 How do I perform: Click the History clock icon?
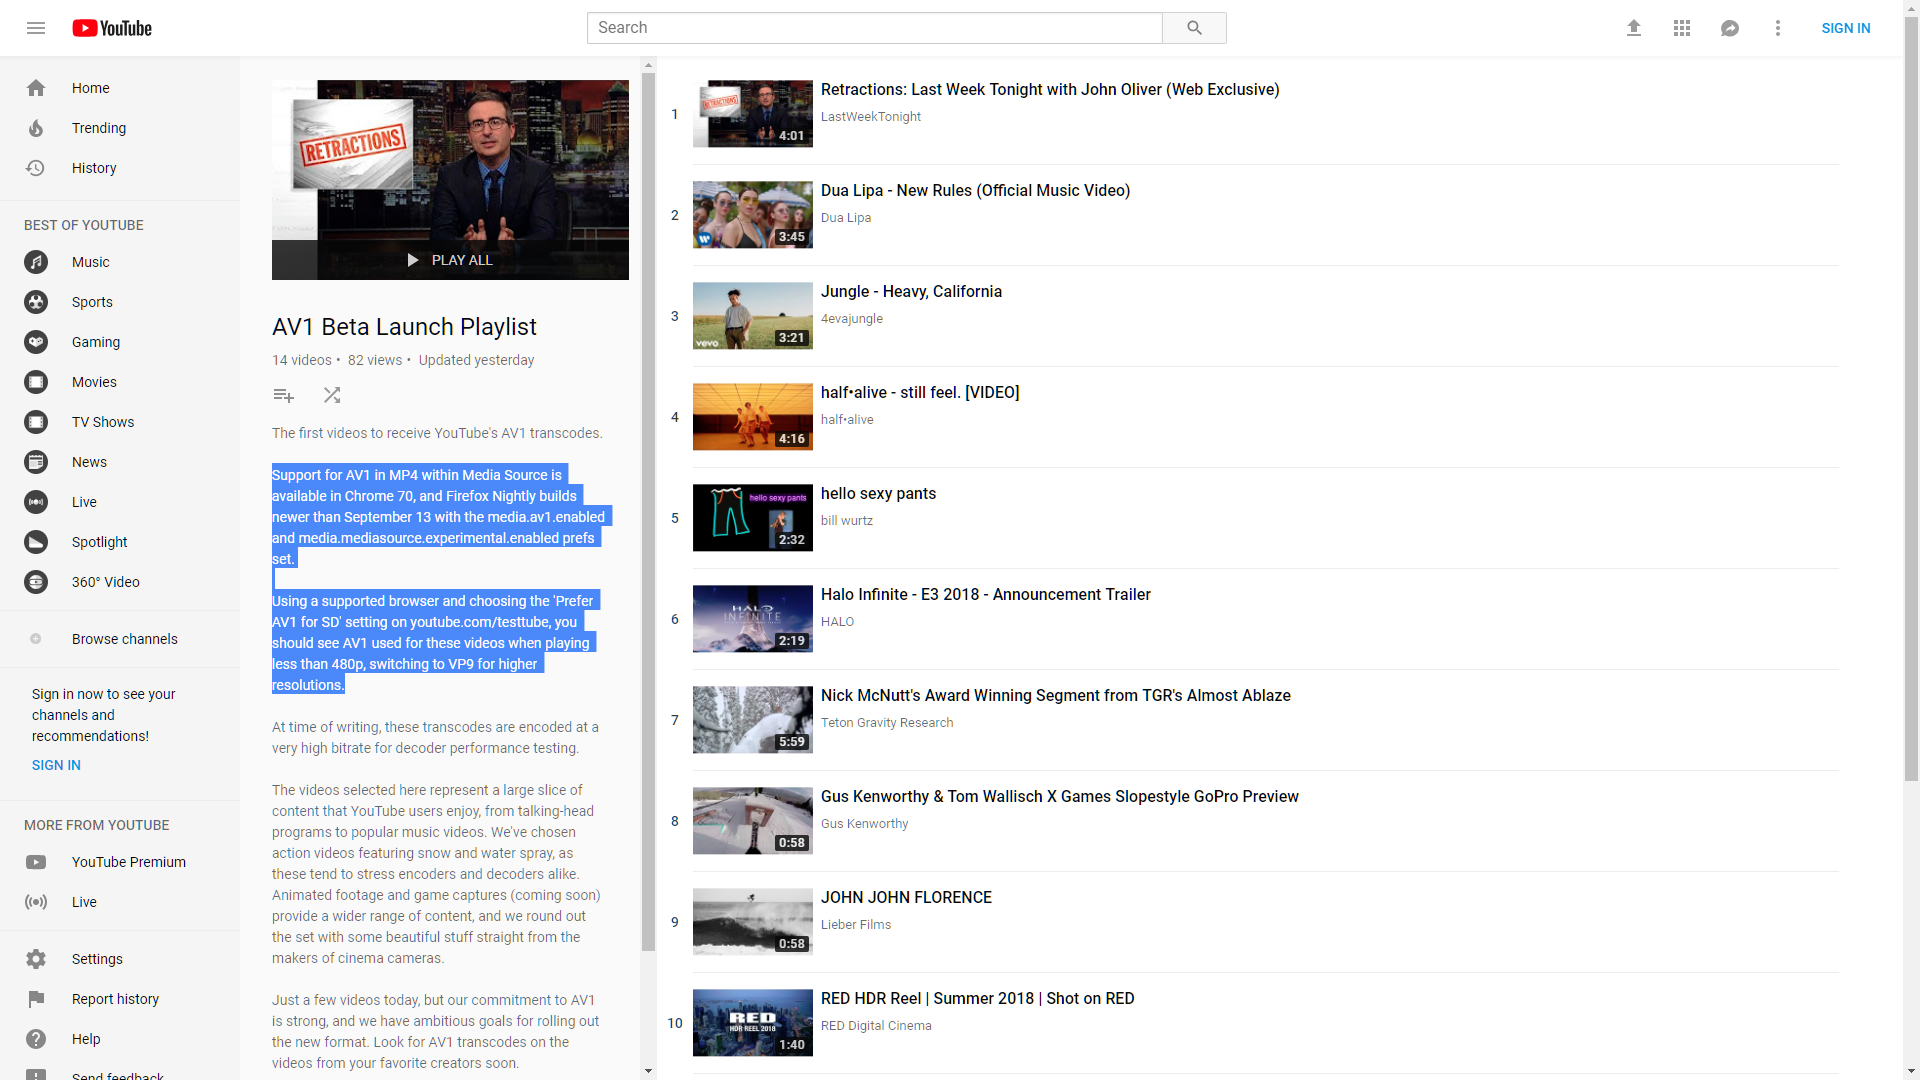(36, 168)
